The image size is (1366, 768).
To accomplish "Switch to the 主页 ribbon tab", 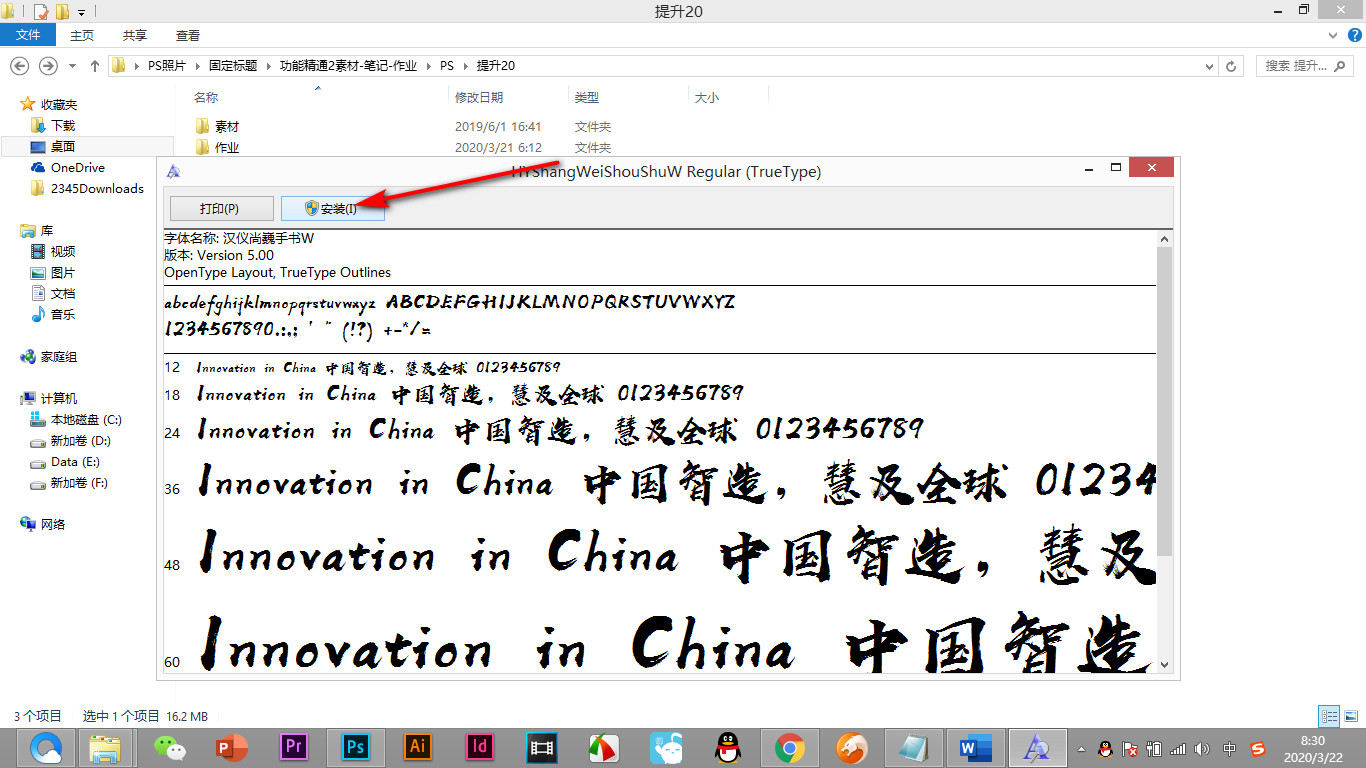I will 82,35.
